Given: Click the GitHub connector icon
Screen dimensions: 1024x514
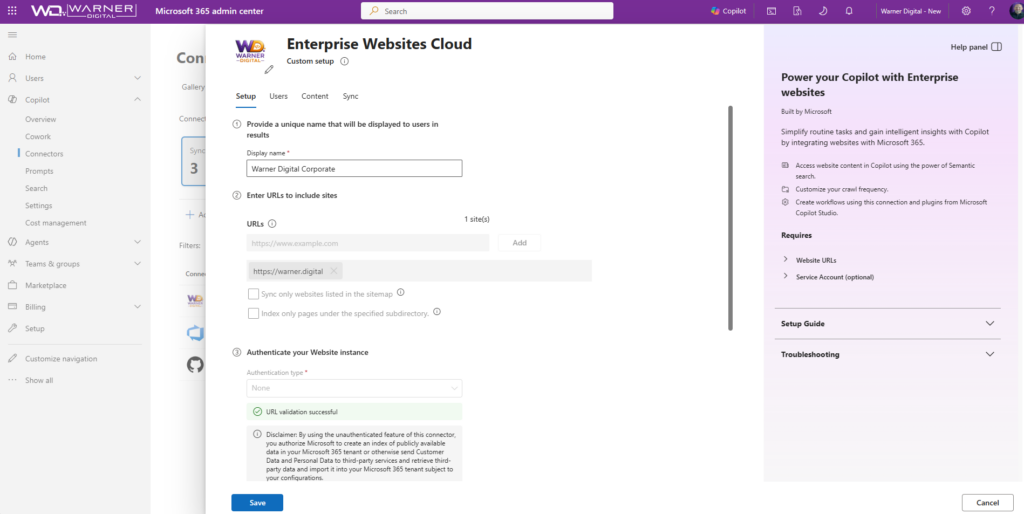Looking at the screenshot, I should coord(195,364).
